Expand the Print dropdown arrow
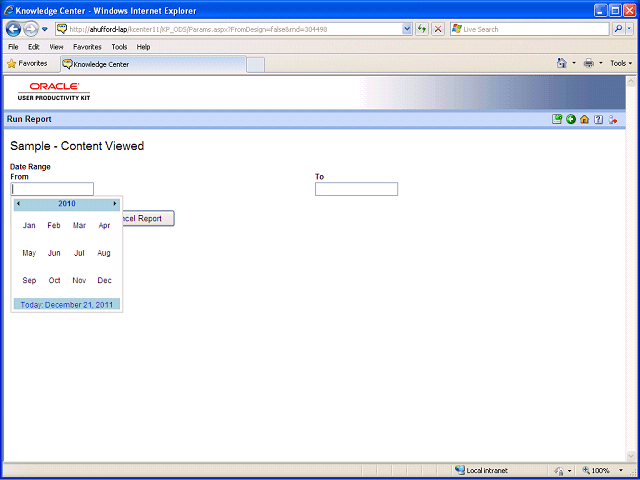 600,63
